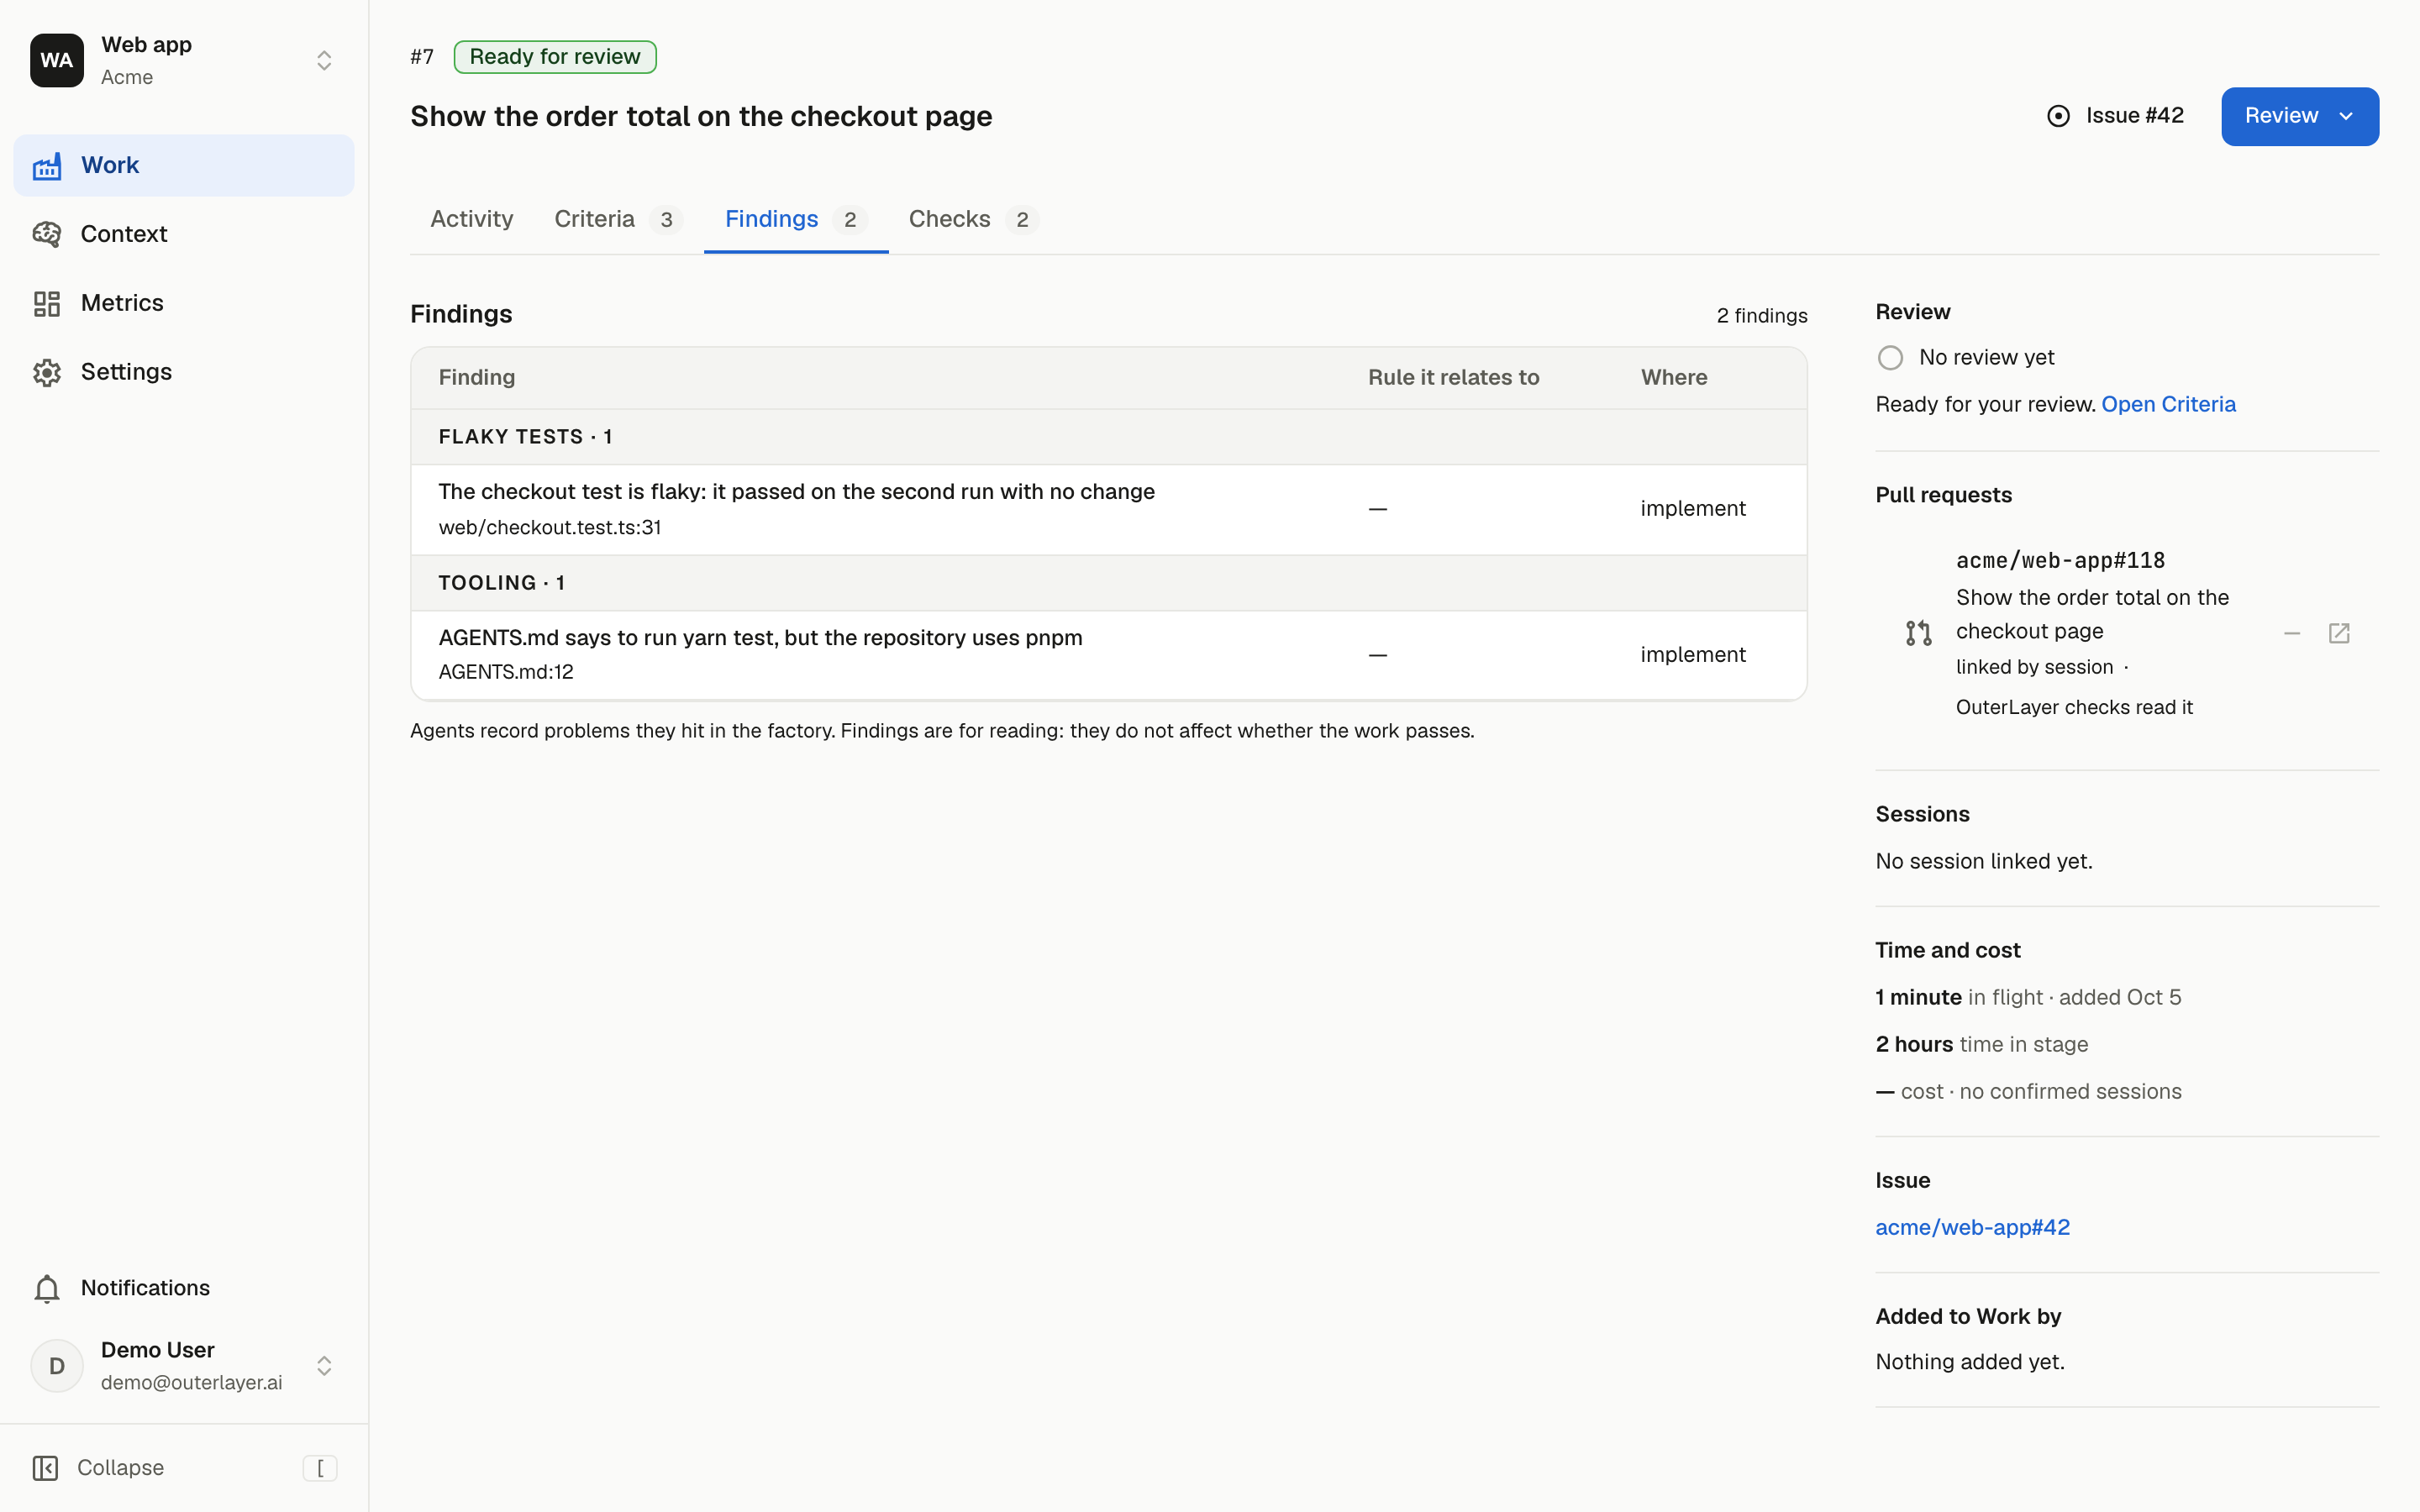
Task: Click the Rule it relates to column header
Action: click(x=1453, y=377)
